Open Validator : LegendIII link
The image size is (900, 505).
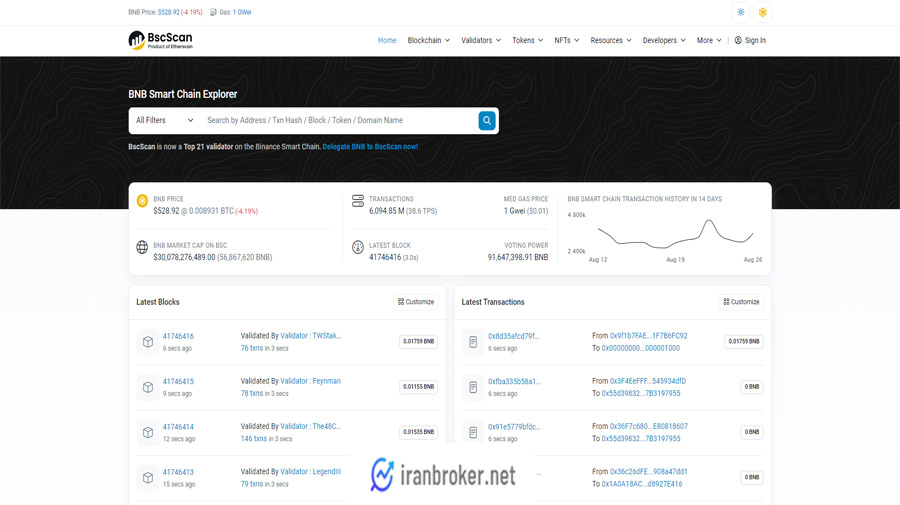click(311, 472)
